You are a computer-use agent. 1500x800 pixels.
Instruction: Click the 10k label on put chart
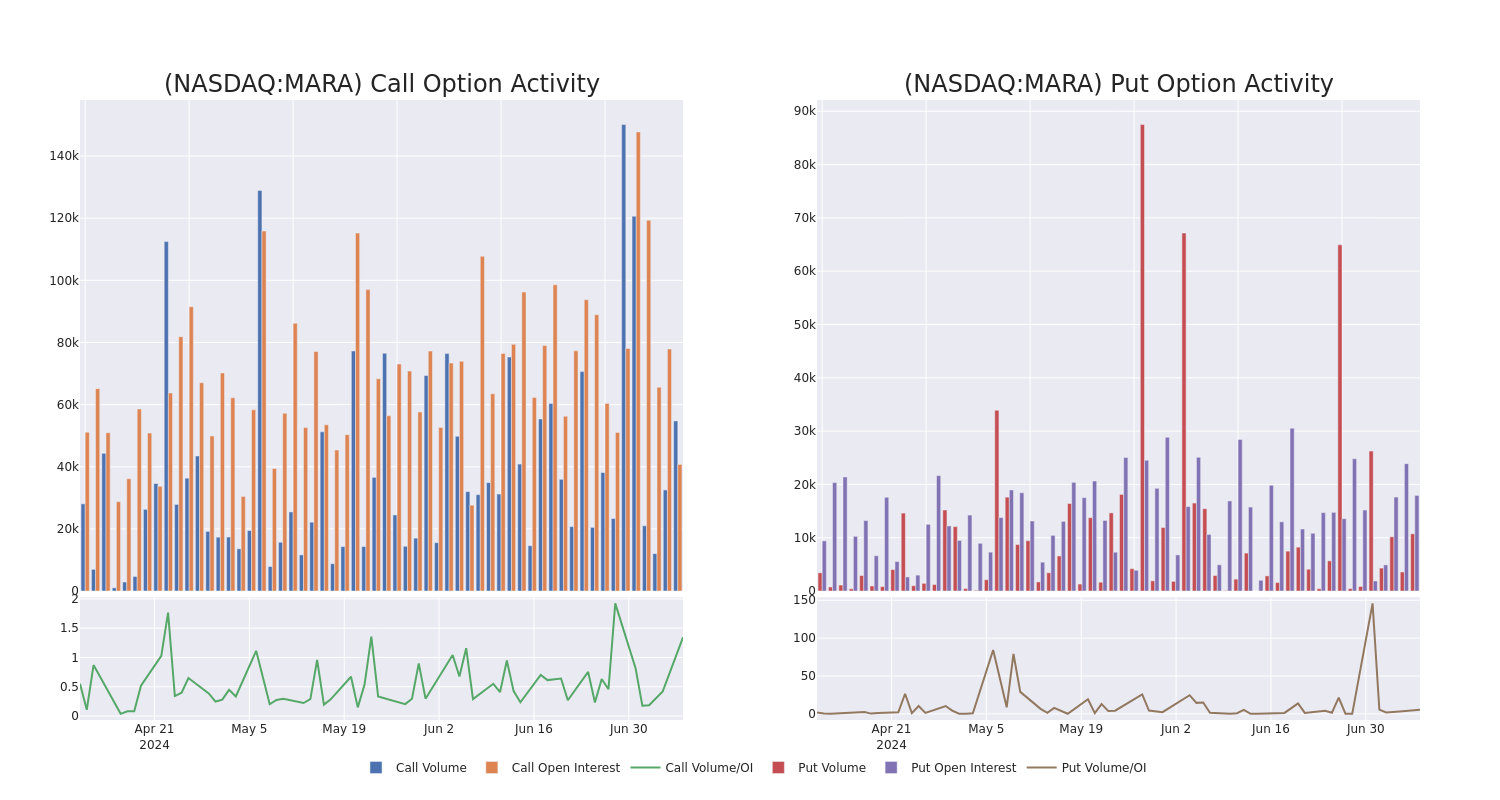805,537
